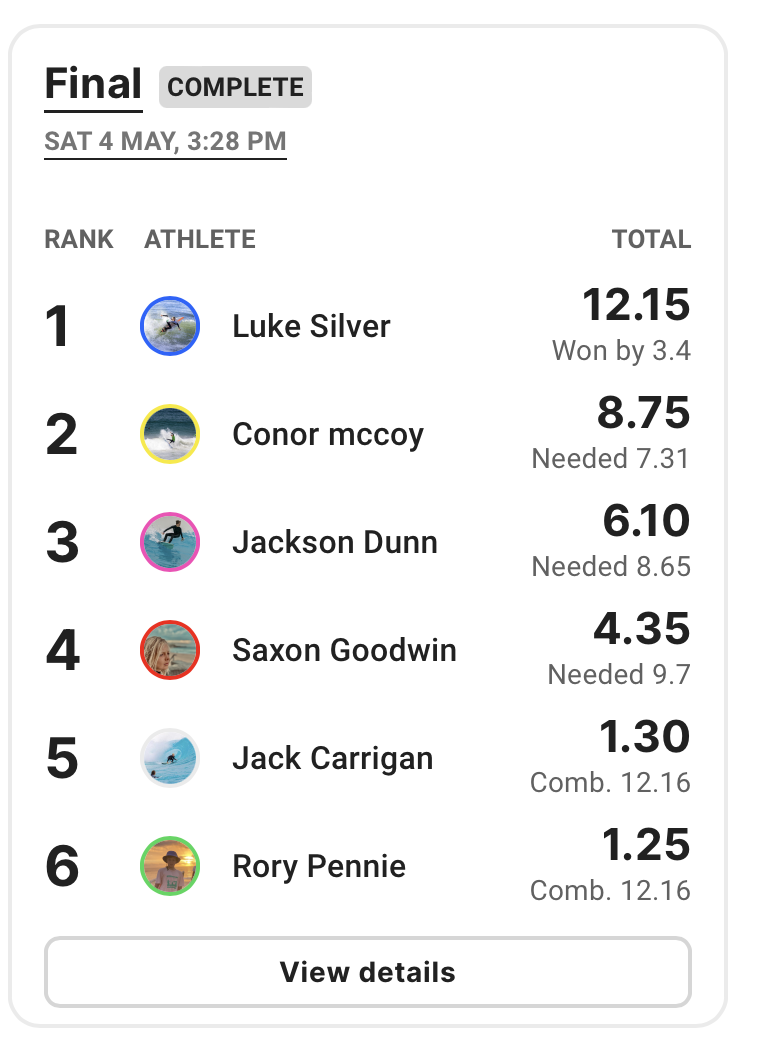Viewport: 766px width, 1052px height.
Task: Select athlete name Luke Silver
Action: pos(311,326)
